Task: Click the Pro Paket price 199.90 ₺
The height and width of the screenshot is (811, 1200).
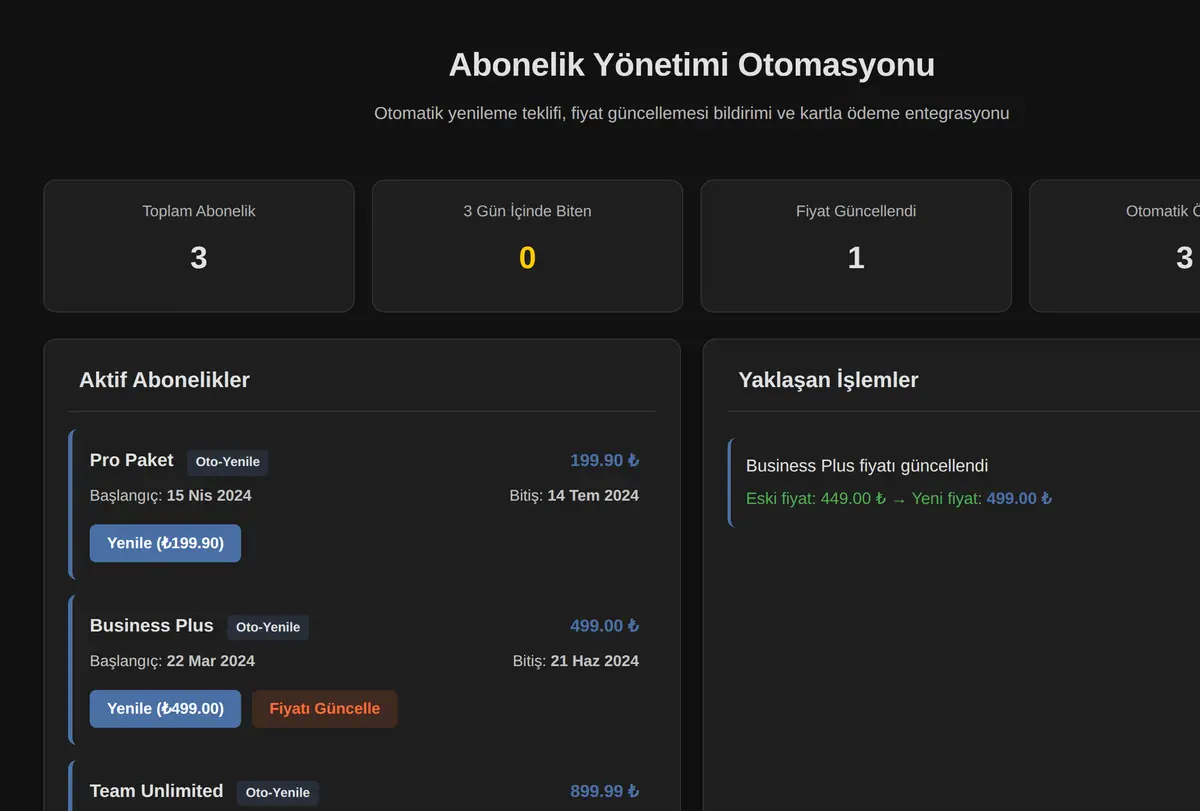Action: (604, 460)
